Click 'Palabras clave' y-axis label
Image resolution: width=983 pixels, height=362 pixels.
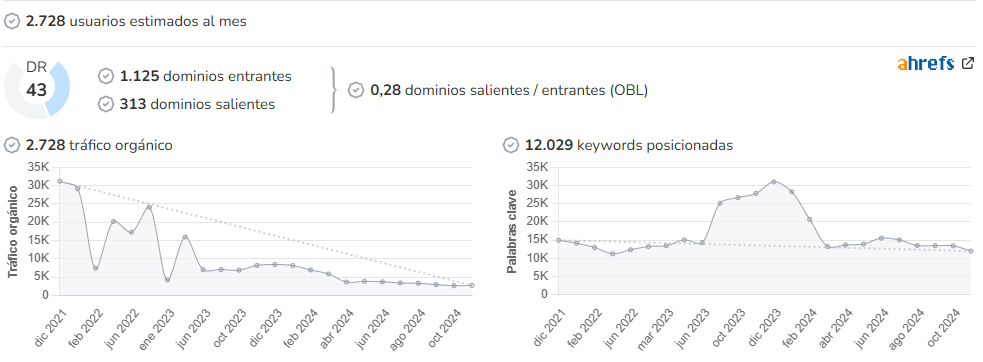(512, 231)
